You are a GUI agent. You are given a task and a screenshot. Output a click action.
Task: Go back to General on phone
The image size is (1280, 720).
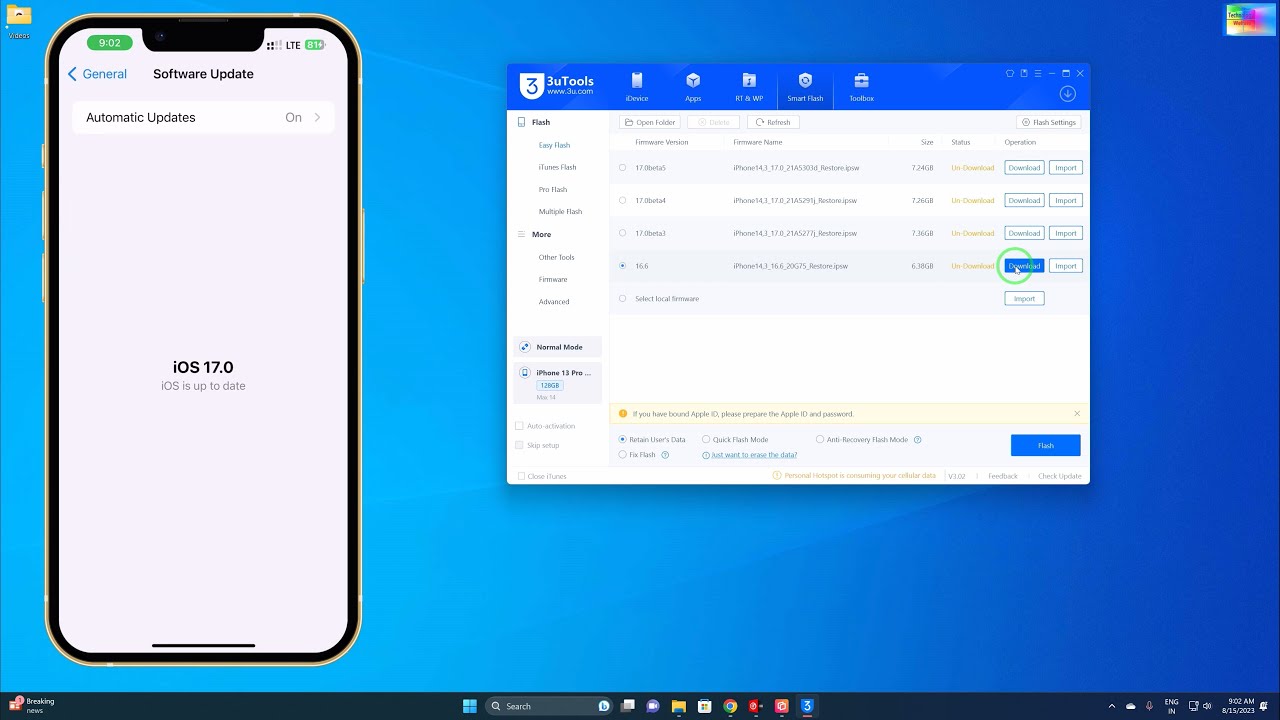(x=97, y=74)
